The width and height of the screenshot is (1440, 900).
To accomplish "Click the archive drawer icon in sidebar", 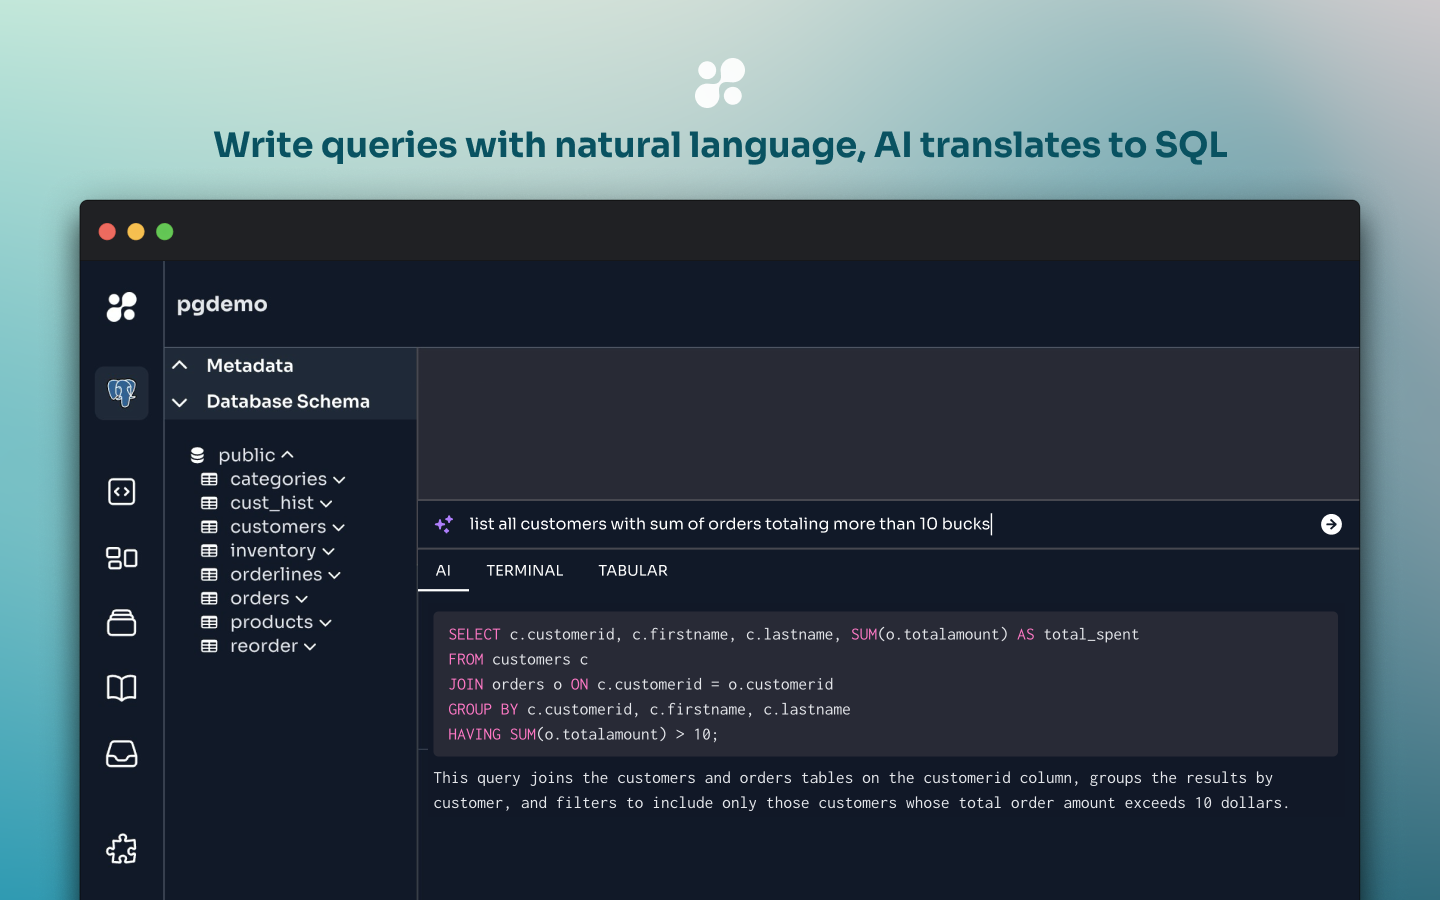I will (x=121, y=622).
